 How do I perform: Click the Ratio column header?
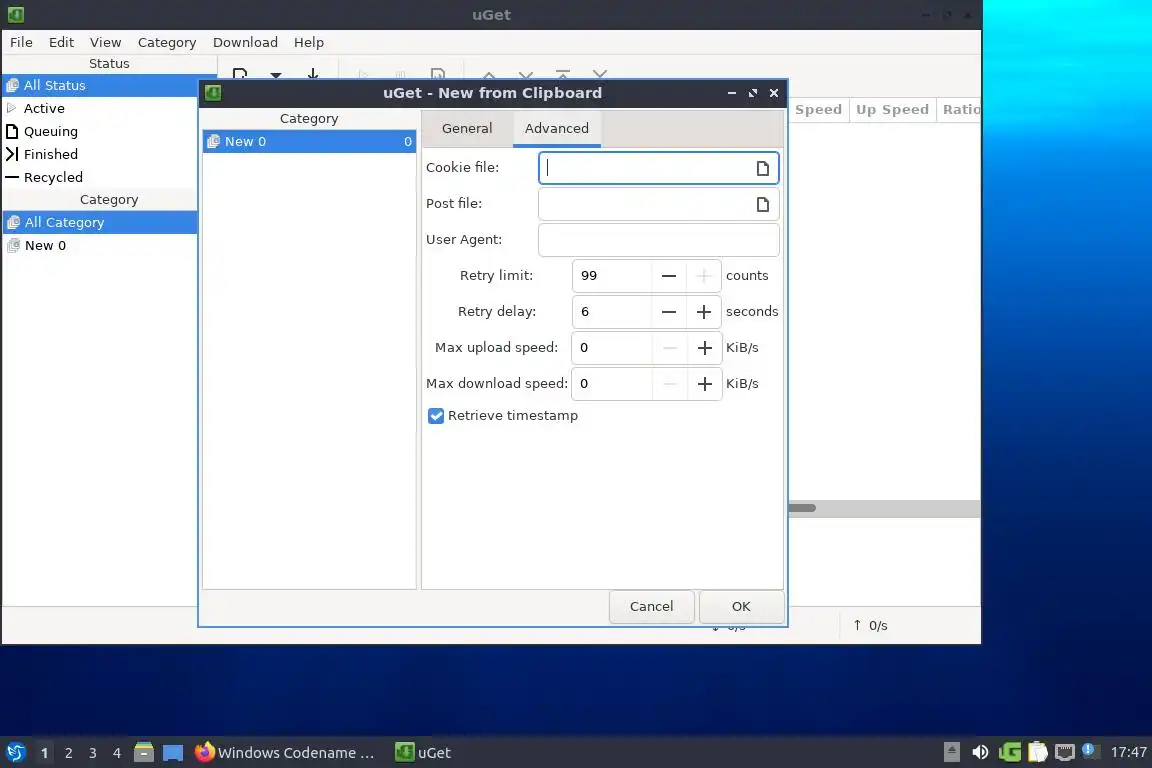[960, 110]
